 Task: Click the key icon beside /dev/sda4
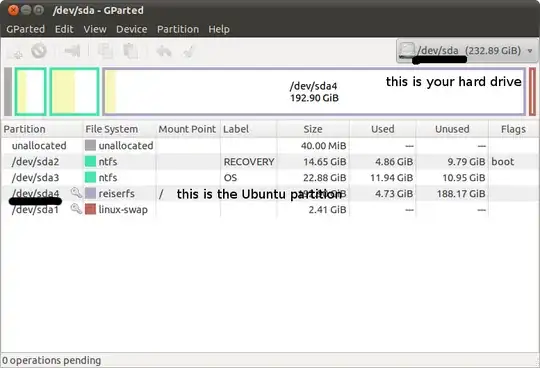coord(76,193)
